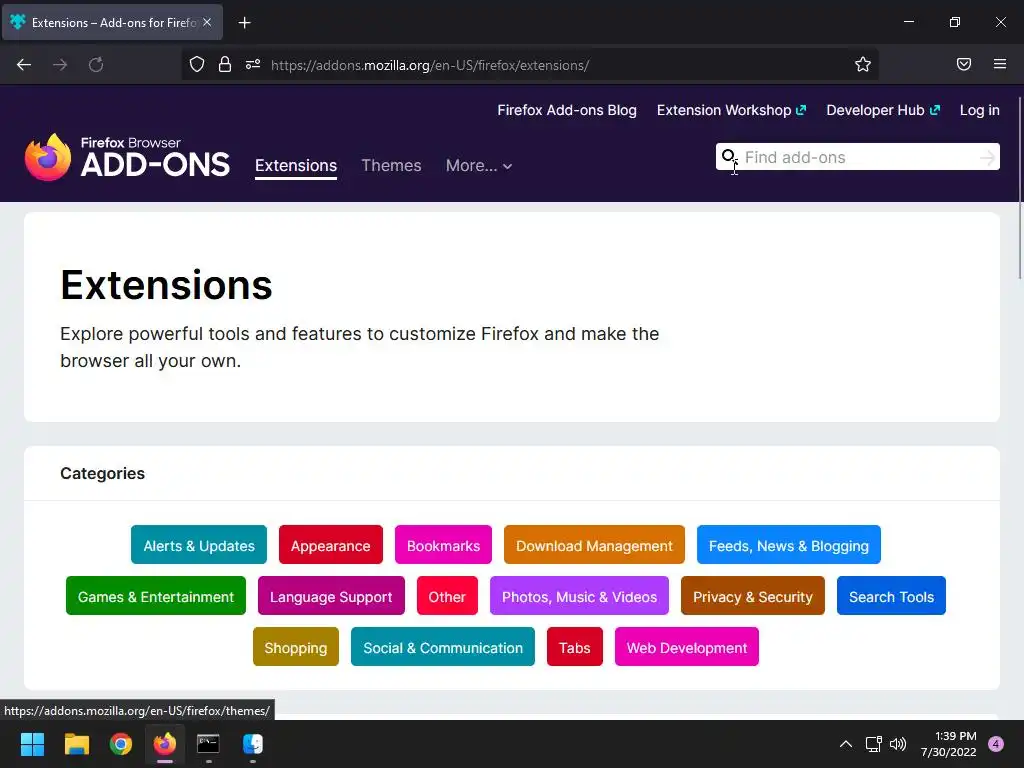1024x768 pixels.
Task: Click the browser forward arrow
Action: pos(60,65)
